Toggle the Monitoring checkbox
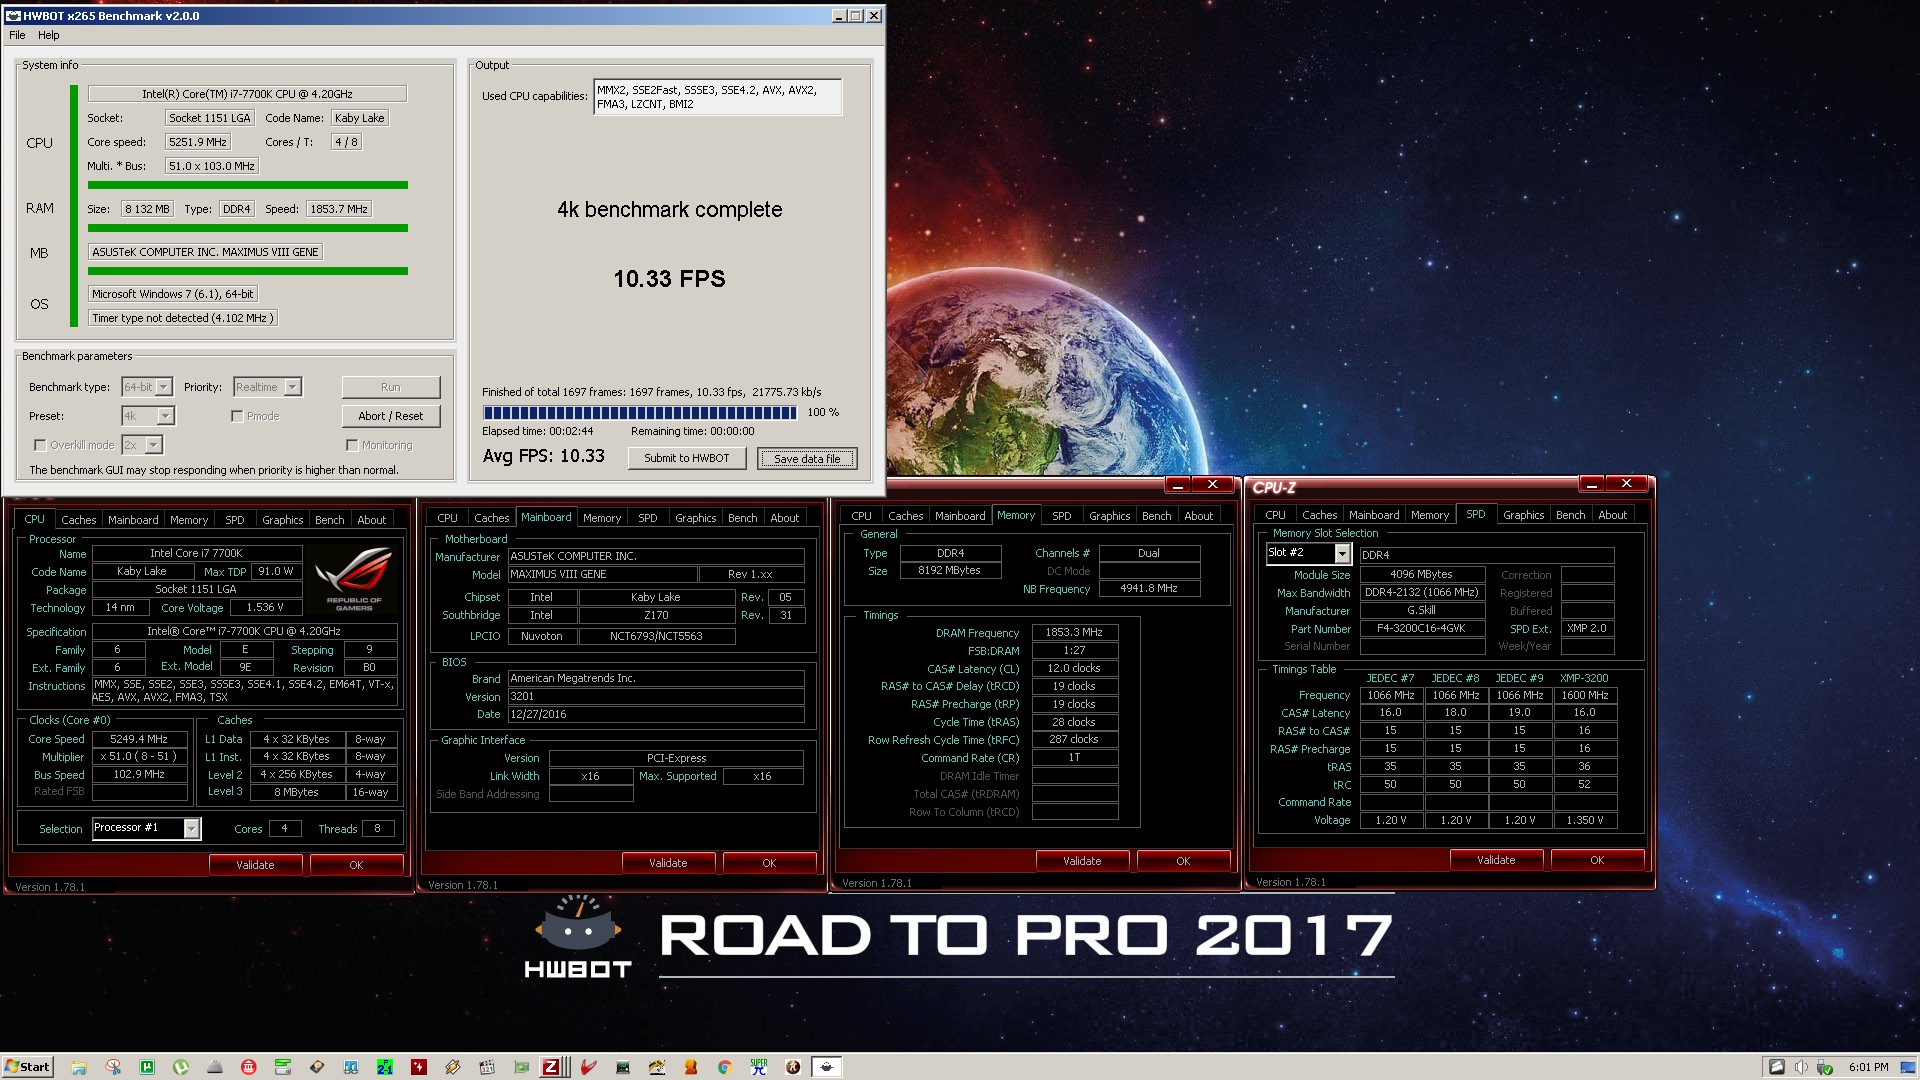The width and height of the screenshot is (1920, 1080). tap(352, 445)
